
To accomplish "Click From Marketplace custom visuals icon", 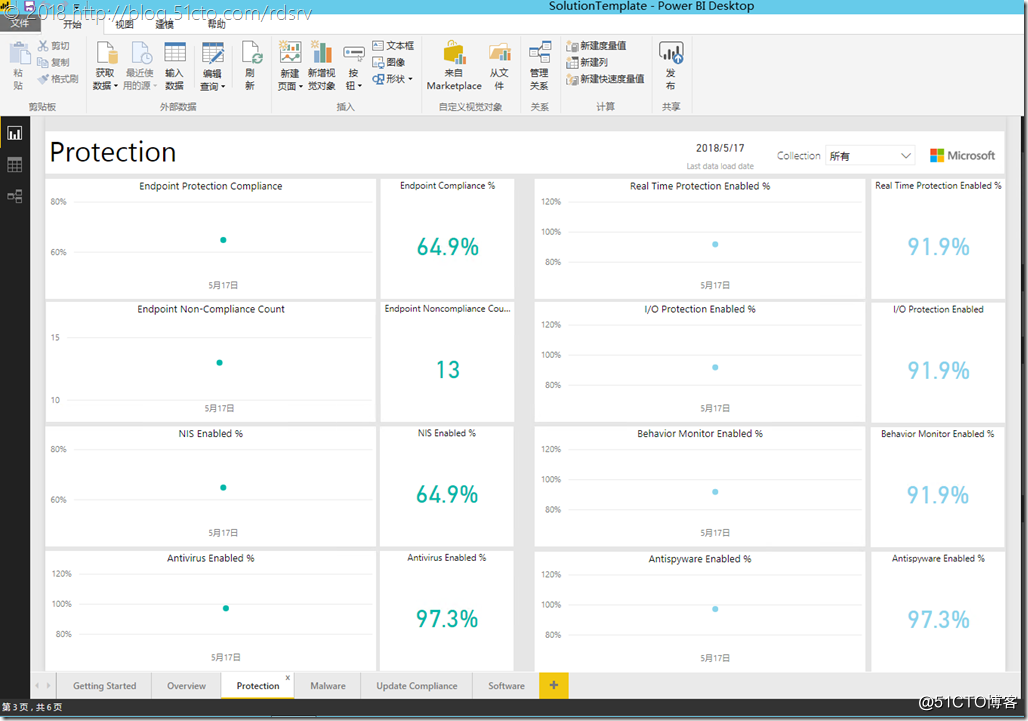I will (x=454, y=54).
